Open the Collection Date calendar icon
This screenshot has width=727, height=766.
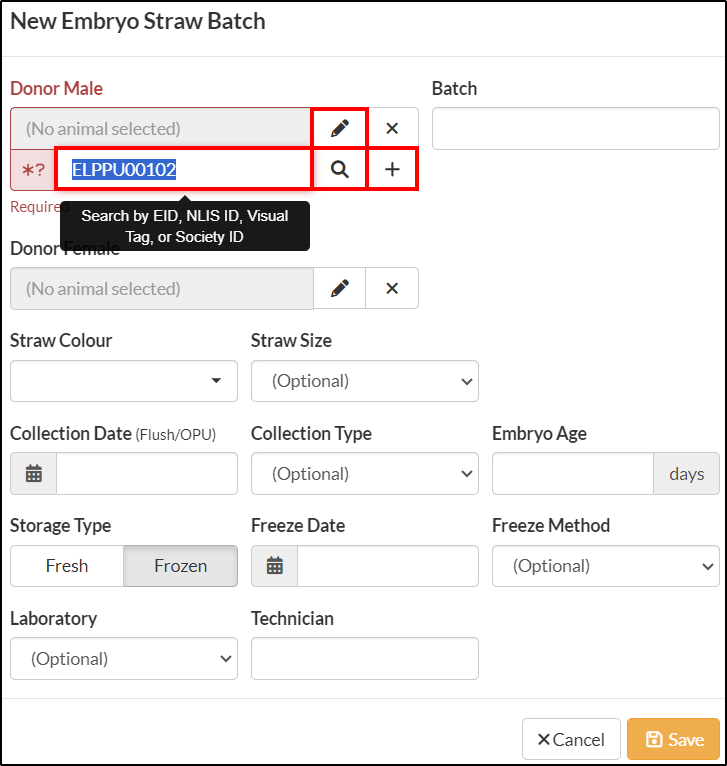34,473
